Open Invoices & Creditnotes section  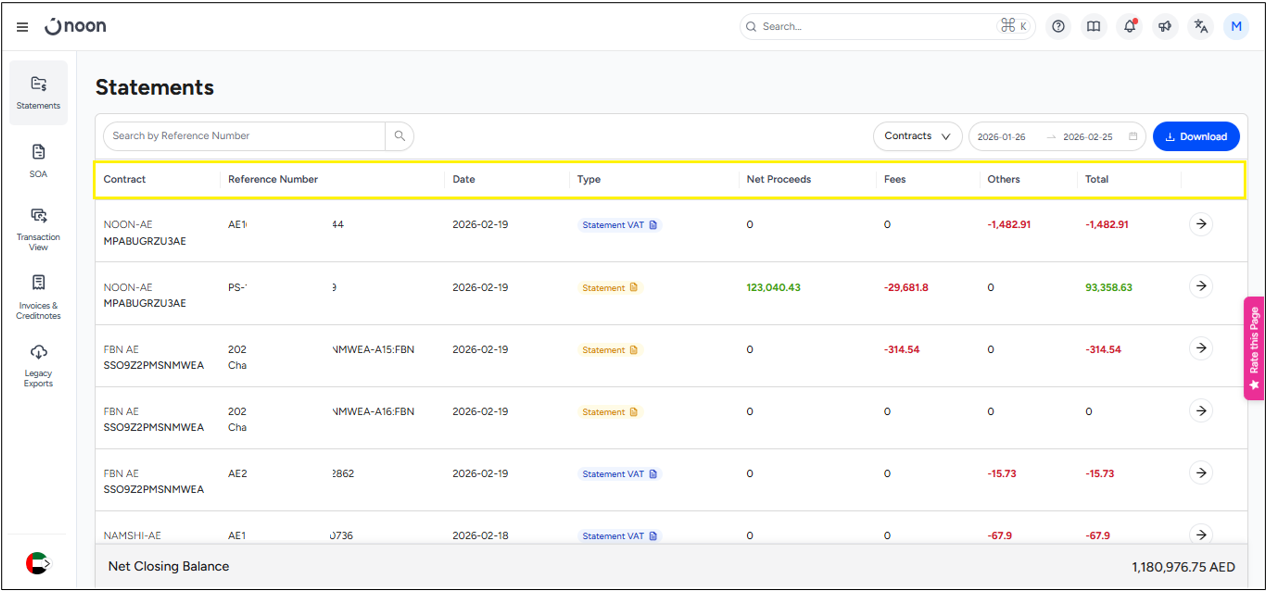(x=38, y=297)
